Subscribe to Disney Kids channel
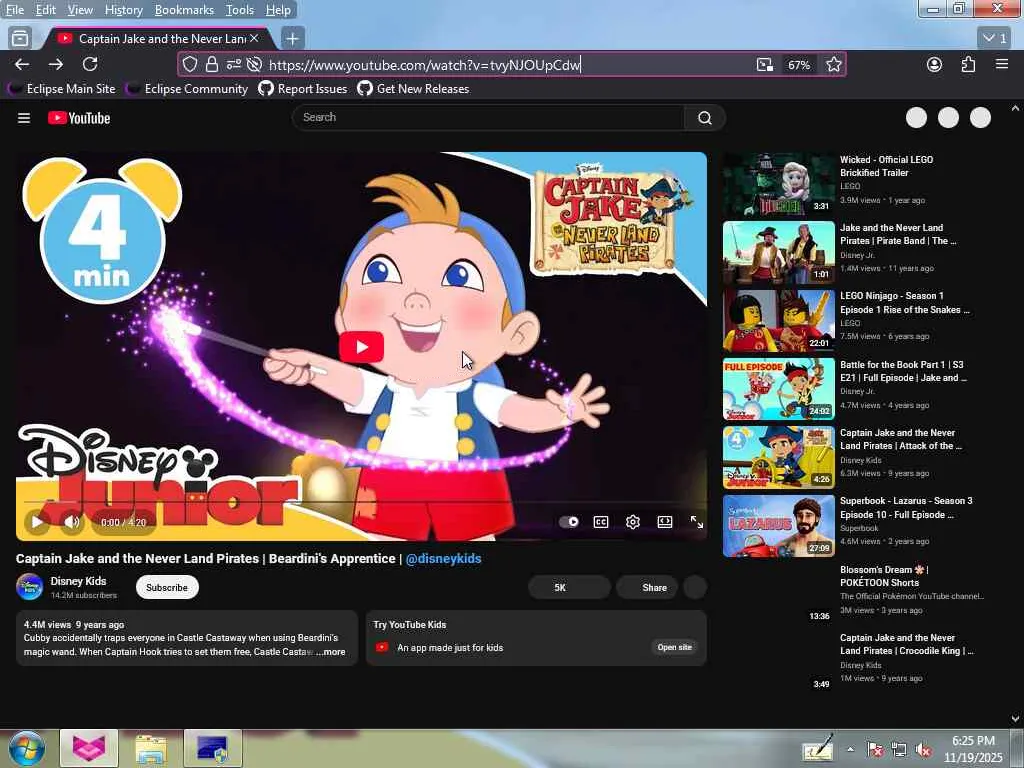Viewport: 1024px width, 768px height. [167, 587]
